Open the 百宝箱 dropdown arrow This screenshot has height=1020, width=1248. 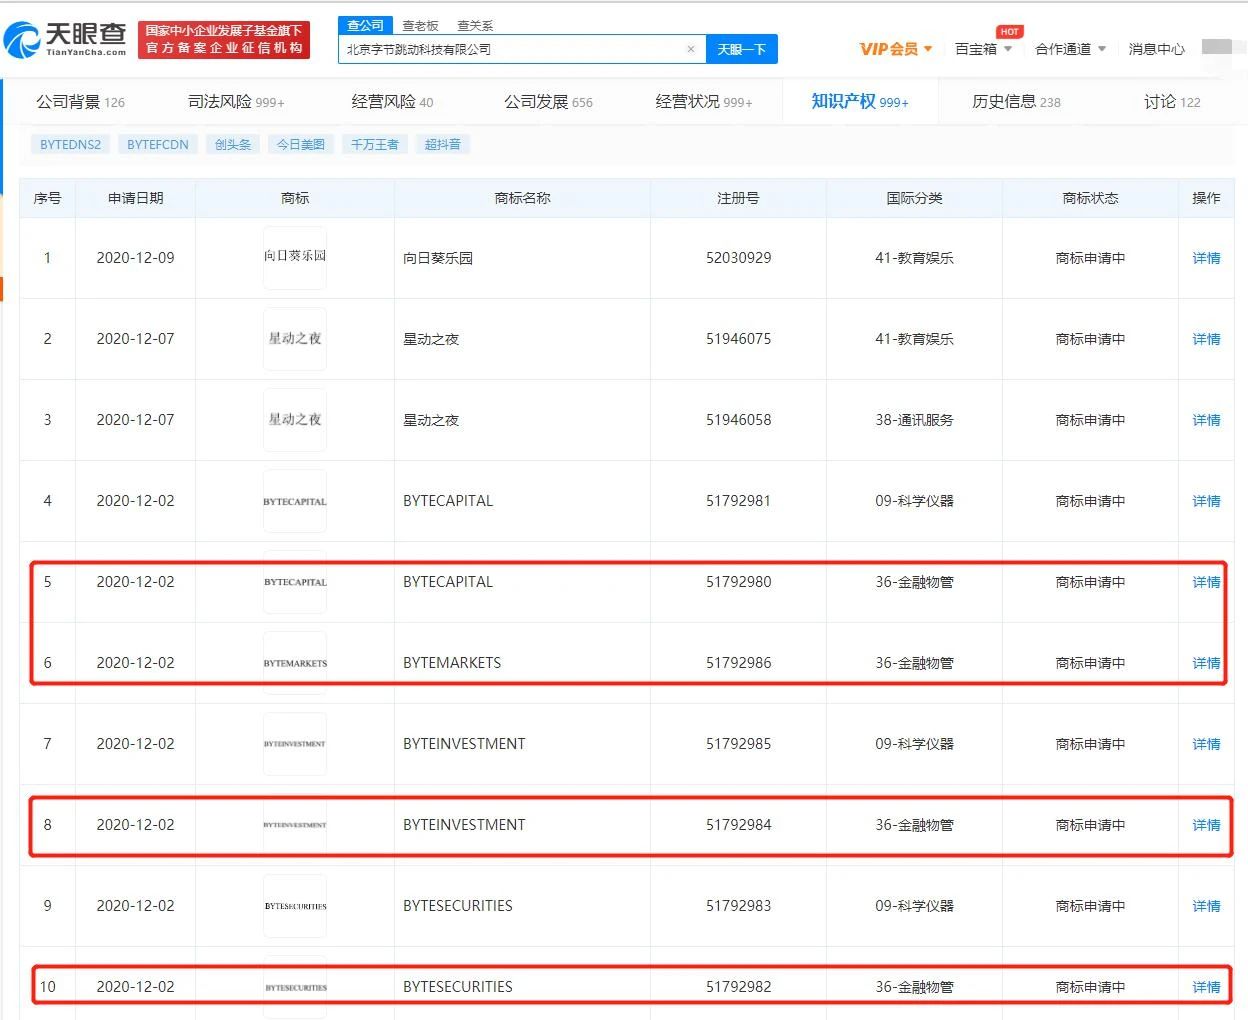pos(1010,48)
